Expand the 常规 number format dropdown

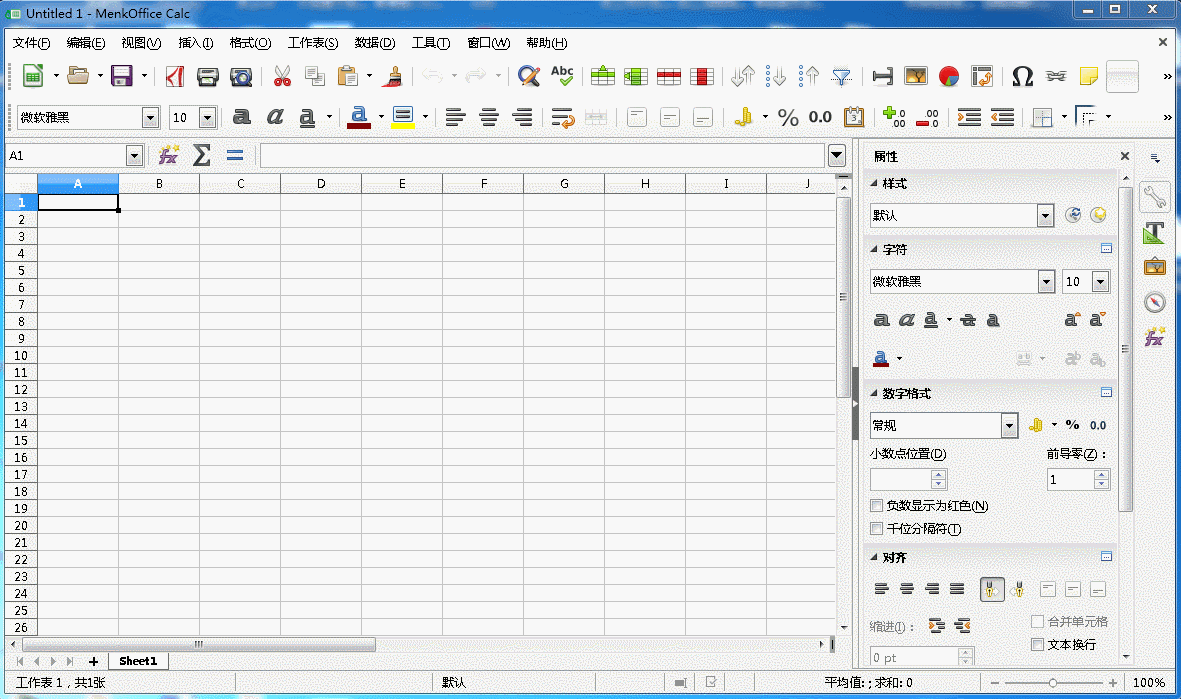(1009, 425)
